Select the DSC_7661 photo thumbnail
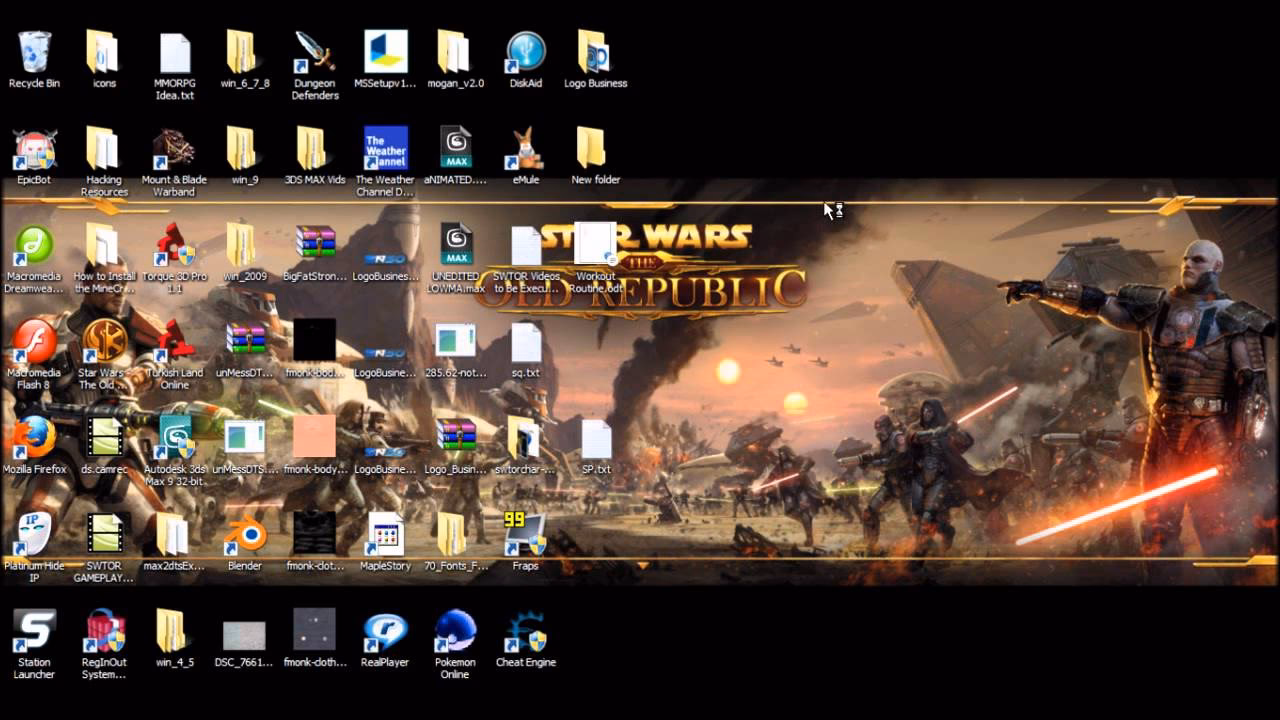Screen dimensions: 1280x720 click(244, 636)
